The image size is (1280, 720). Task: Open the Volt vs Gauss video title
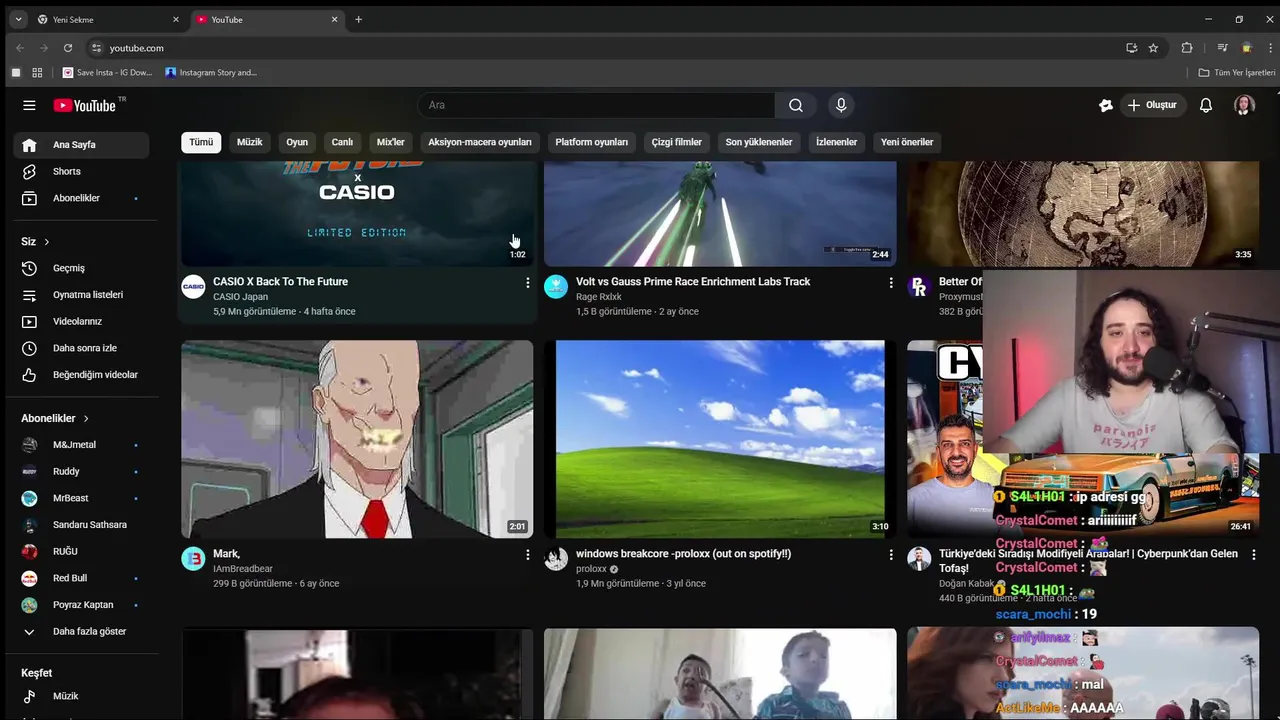pos(693,282)
